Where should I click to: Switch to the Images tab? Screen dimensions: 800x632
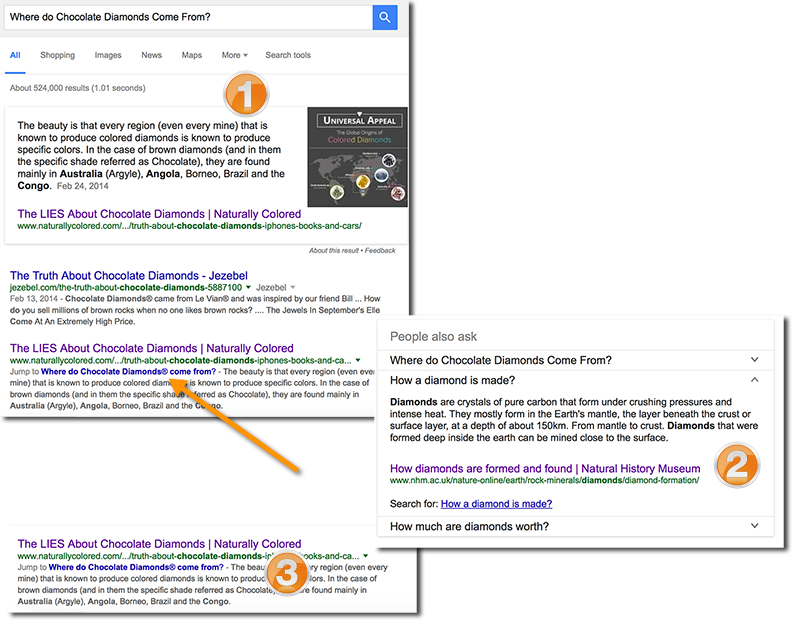point(108,55)
